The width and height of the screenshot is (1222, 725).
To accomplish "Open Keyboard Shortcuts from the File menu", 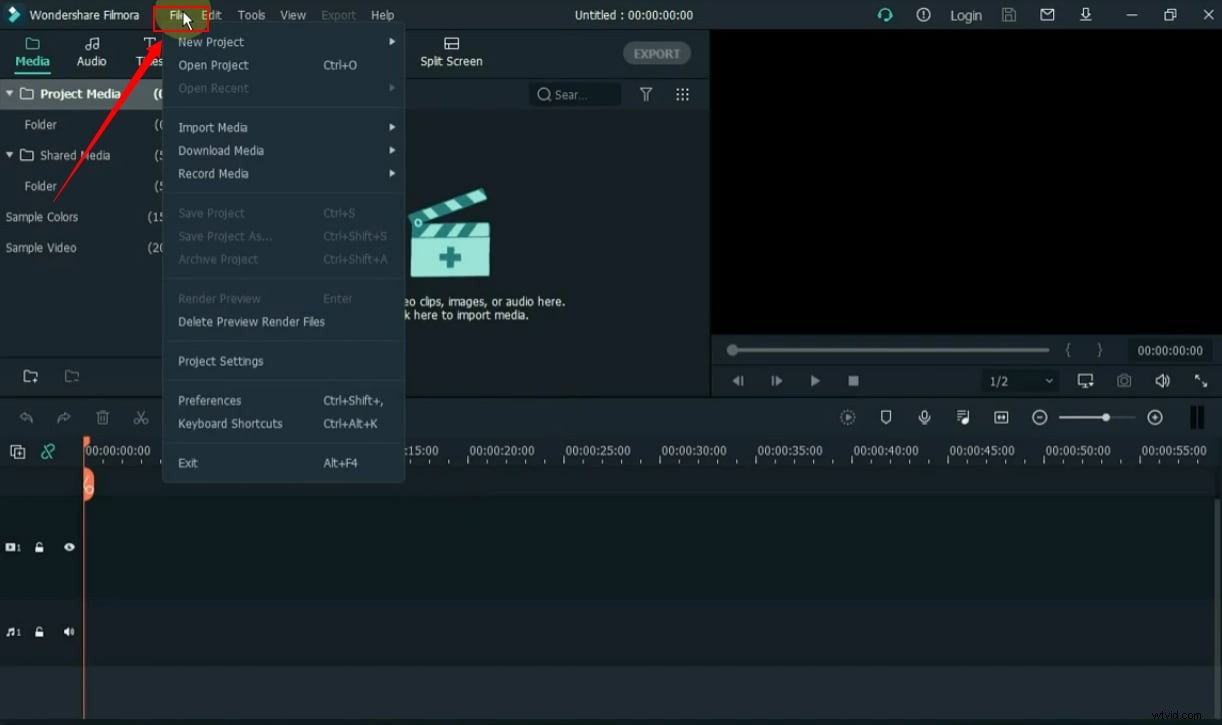I will pos(230,423).
